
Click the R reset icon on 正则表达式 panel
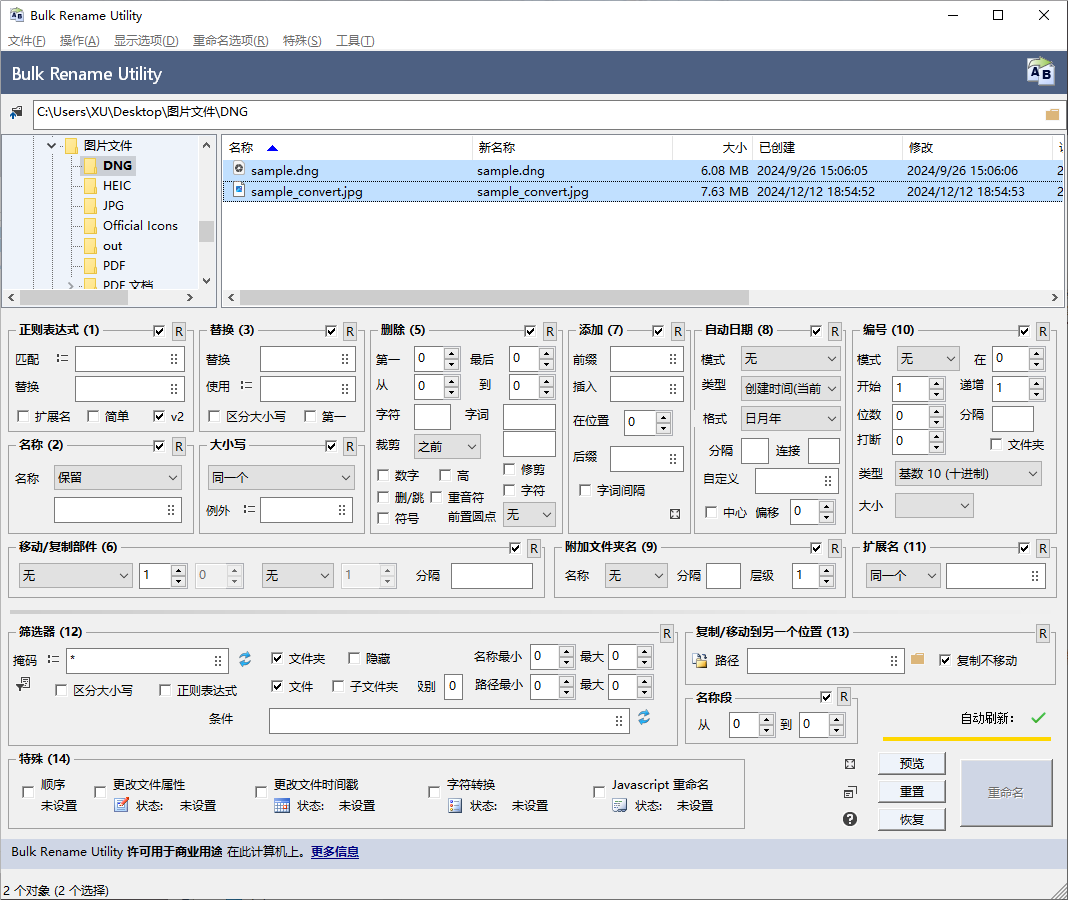click(178, 330)
